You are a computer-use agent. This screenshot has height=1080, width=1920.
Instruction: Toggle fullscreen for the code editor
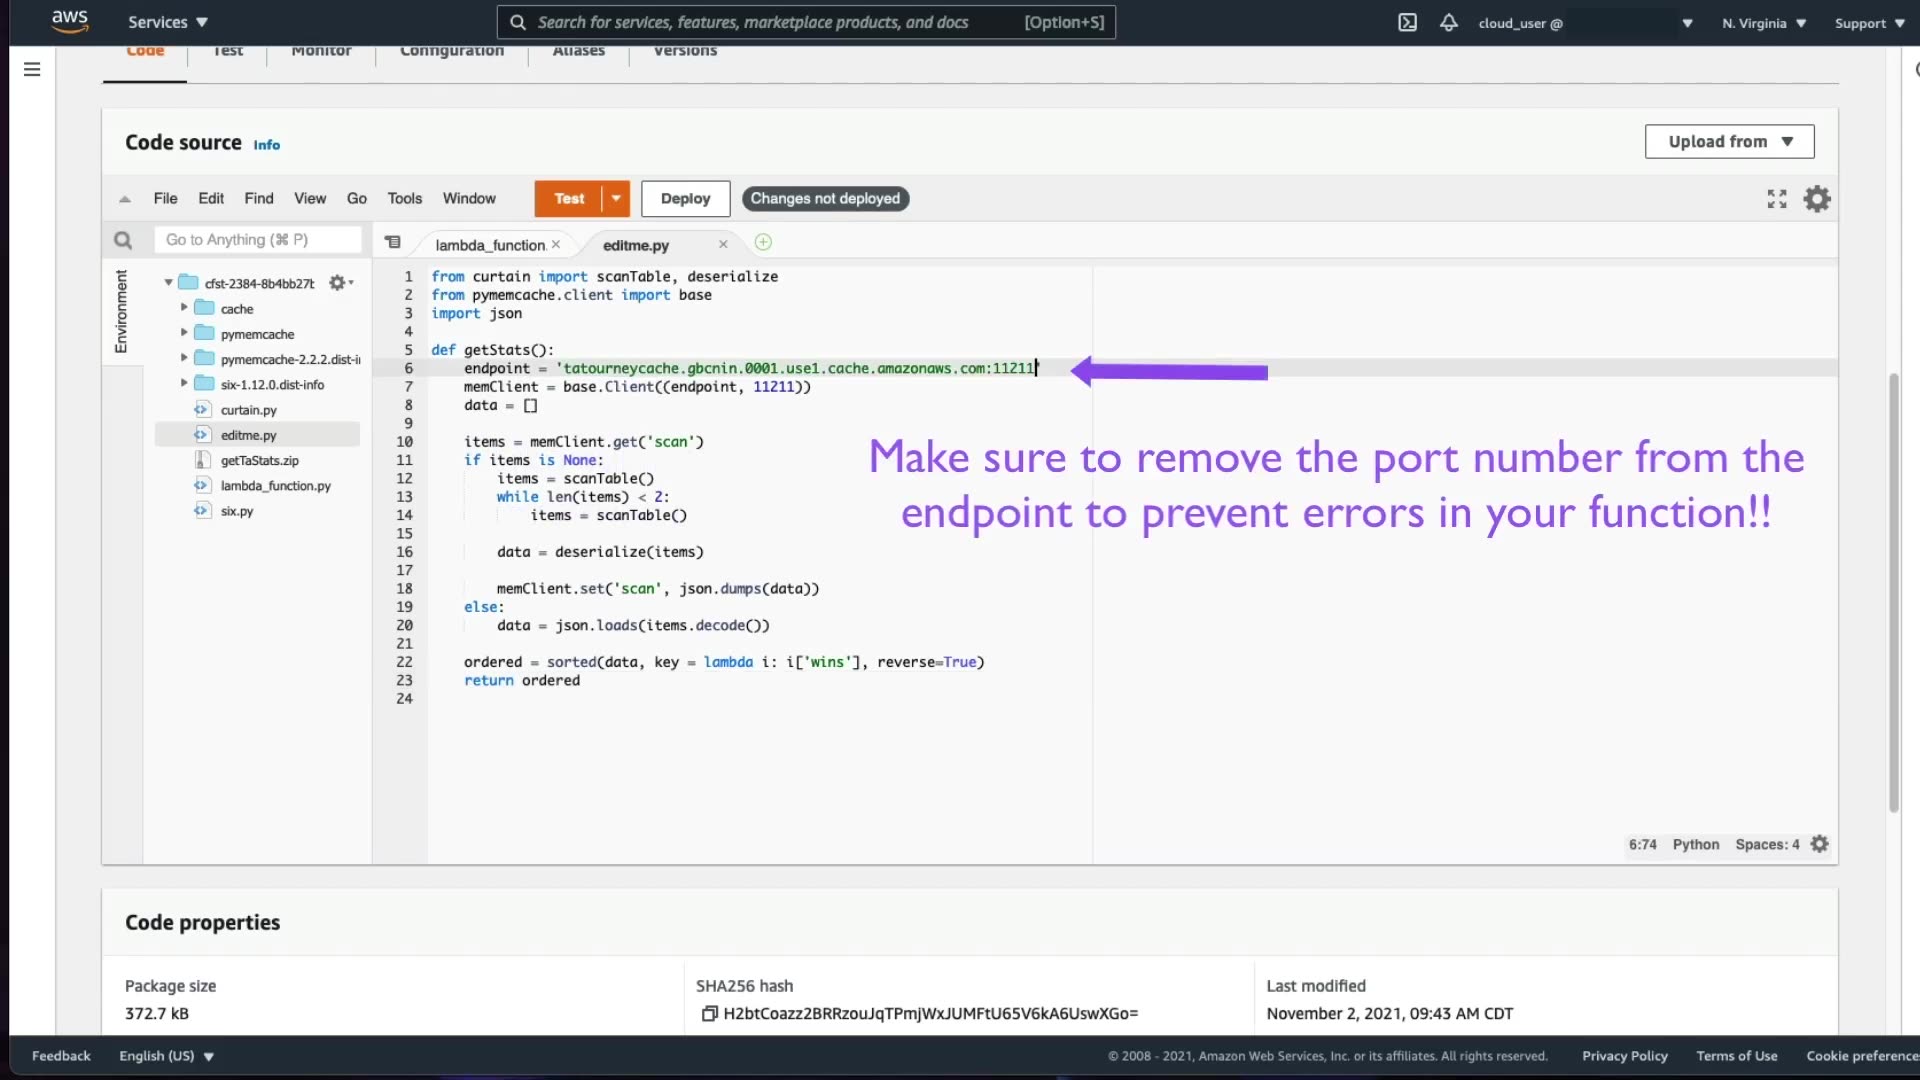click(x=1776, y=199)
